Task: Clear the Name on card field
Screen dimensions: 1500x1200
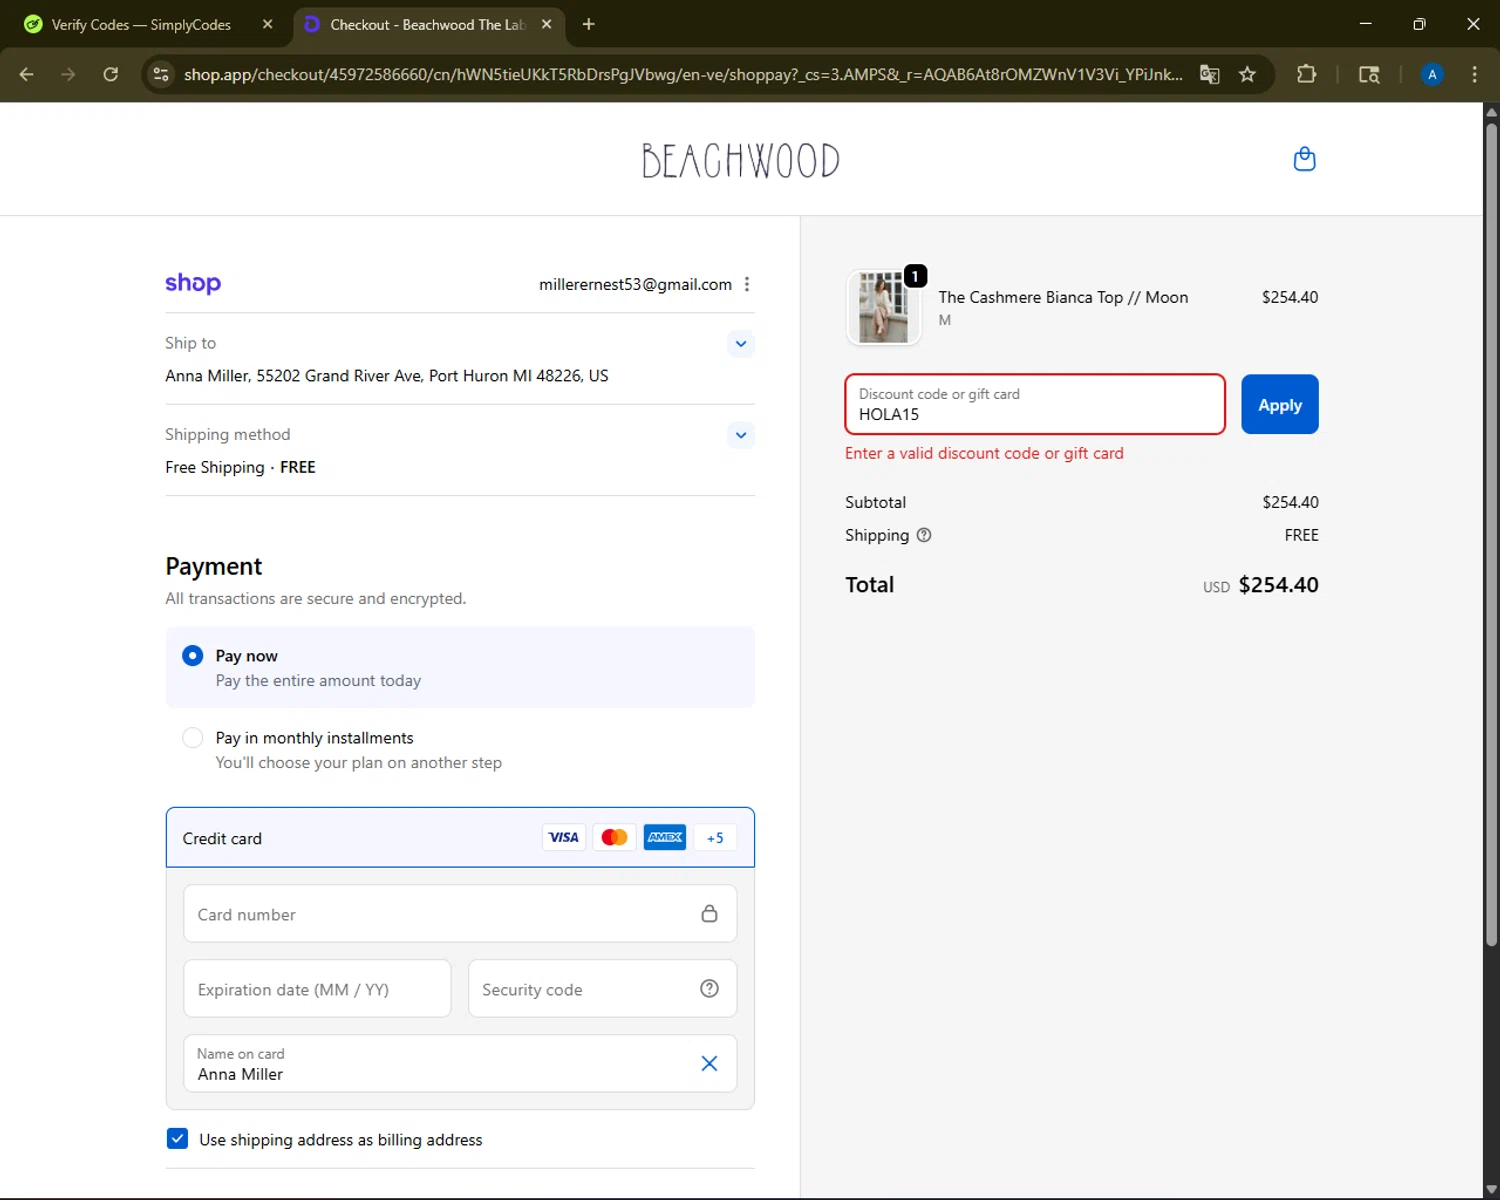Action: [x=709, y=1063]
